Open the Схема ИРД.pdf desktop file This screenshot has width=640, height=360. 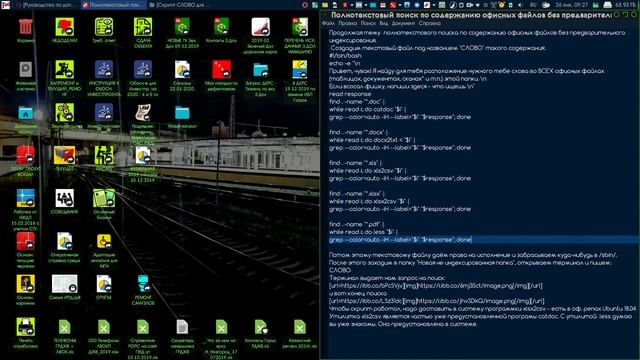64,284
